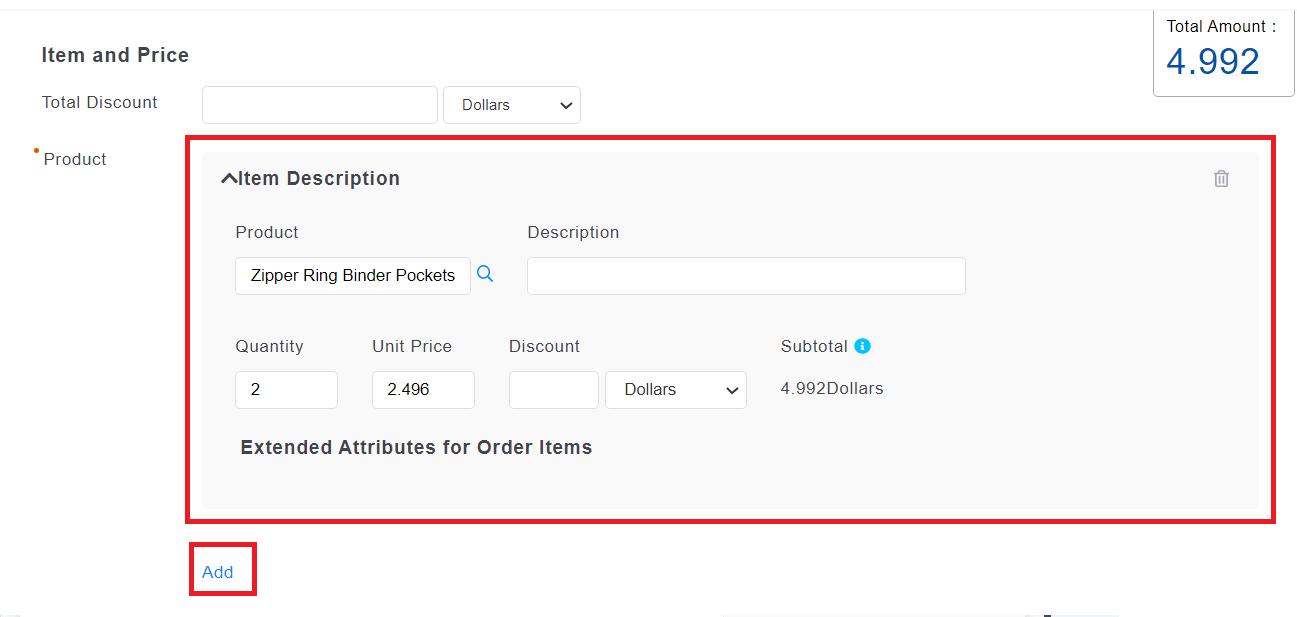Click the Product field with Zipper Ring Binder Pockets
The image size is (1297, 617).
(x=353, y=276)
